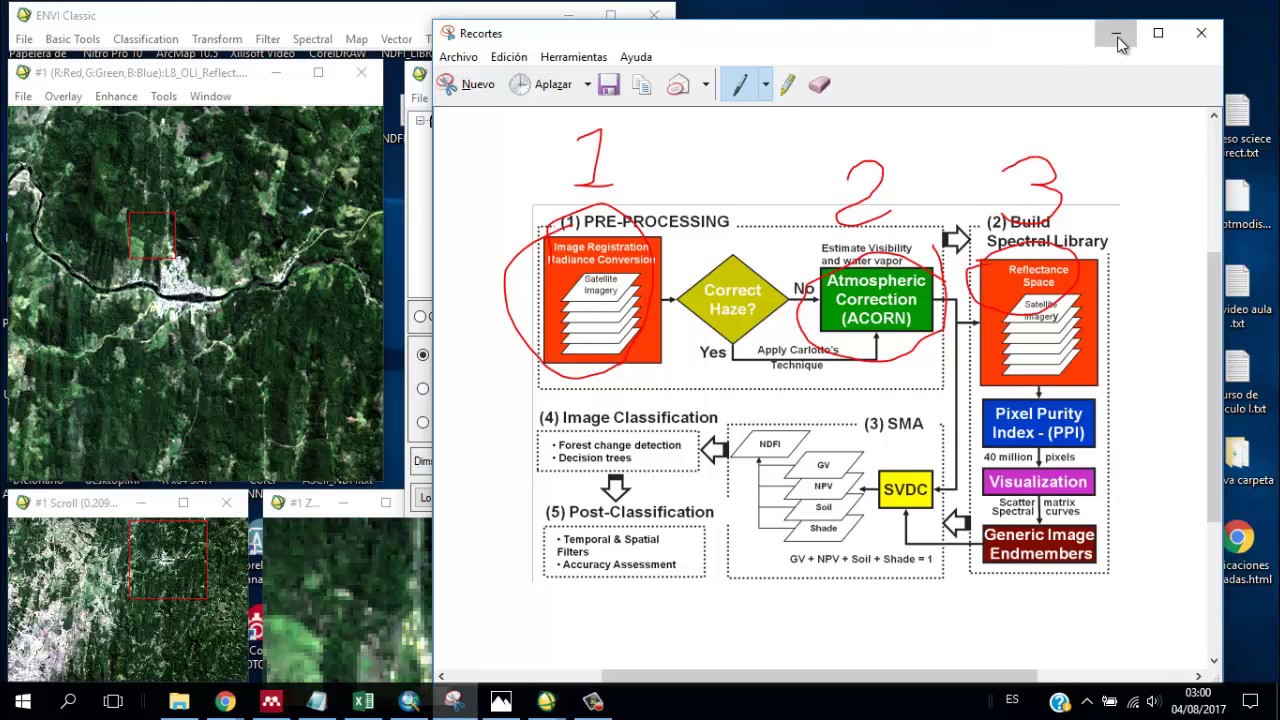Open the Enhance menu in display #1
This screenshot has width=1280, height=720.
116,96
